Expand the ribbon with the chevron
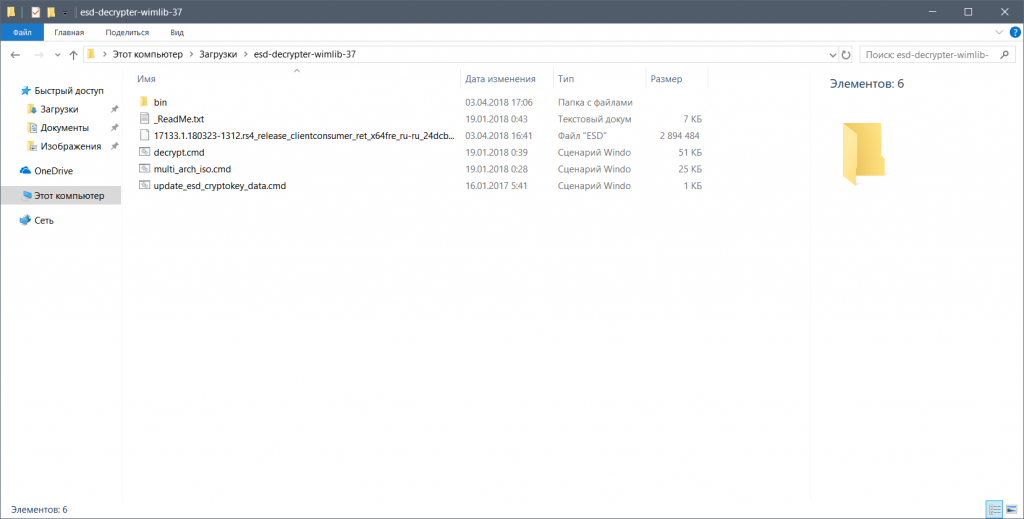Viewport: 1024px width, 519px height. pyautogui.click(x=1000, y=32)
